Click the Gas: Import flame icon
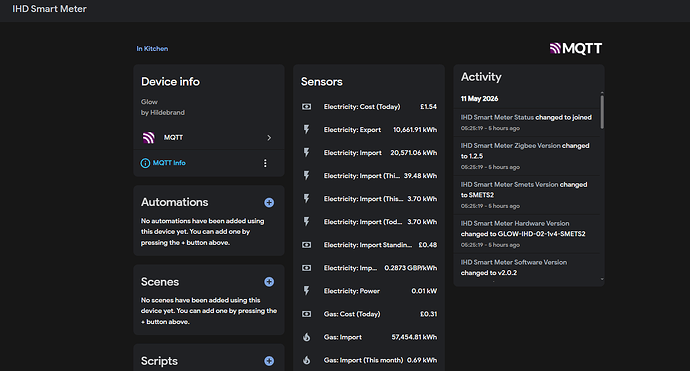 pos(307,337)
